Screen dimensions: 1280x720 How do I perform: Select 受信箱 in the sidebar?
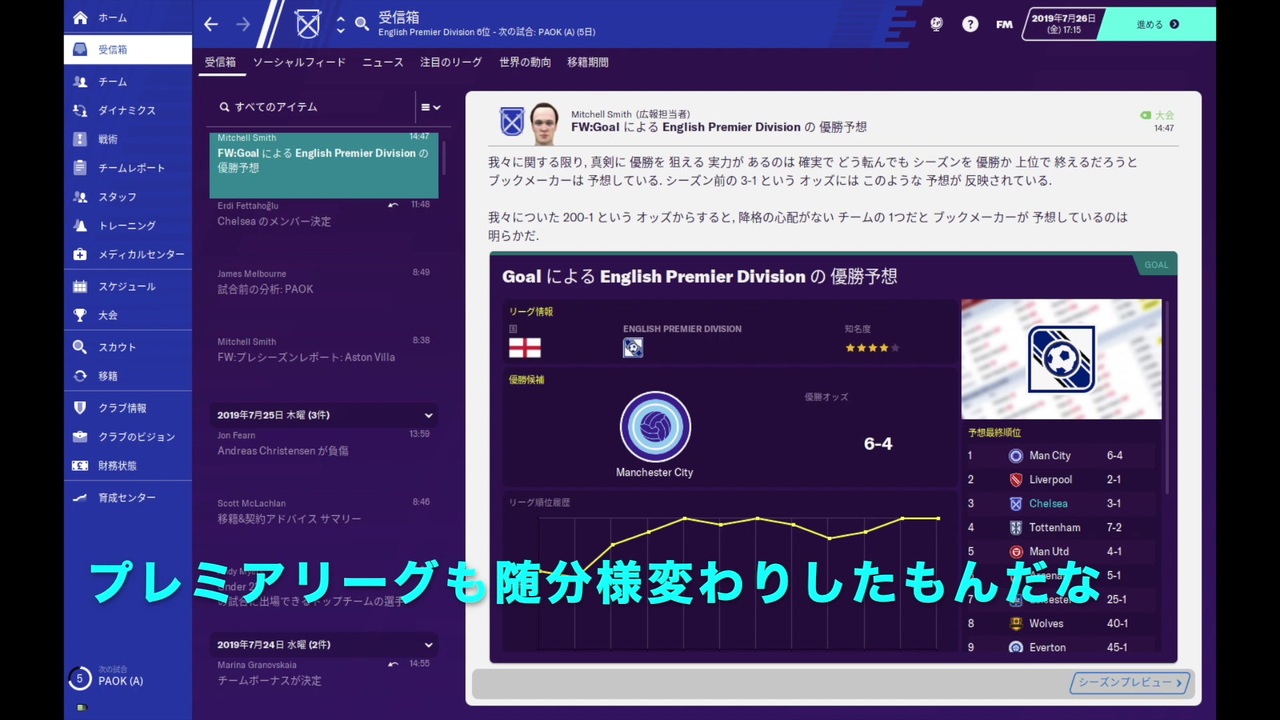pos(128,49)
